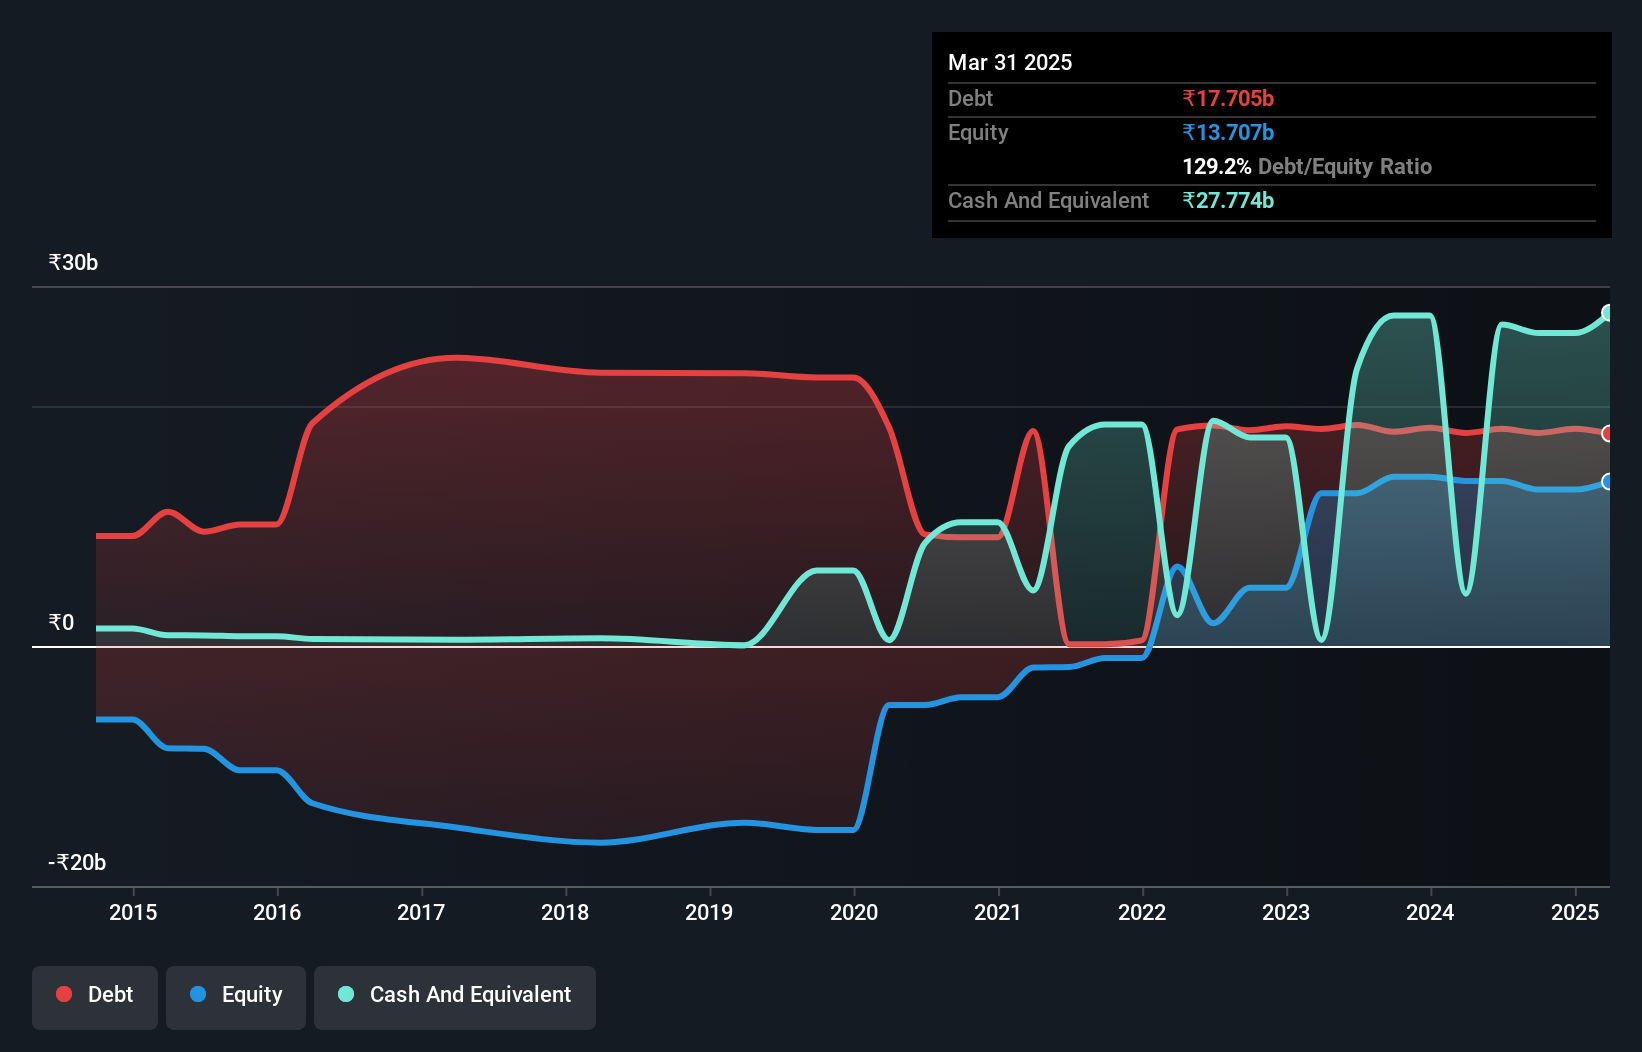The width and height of the screenshot is (1642, 1052).
Task: Toggle the Debt legend button
Action: tap(95, 997)
